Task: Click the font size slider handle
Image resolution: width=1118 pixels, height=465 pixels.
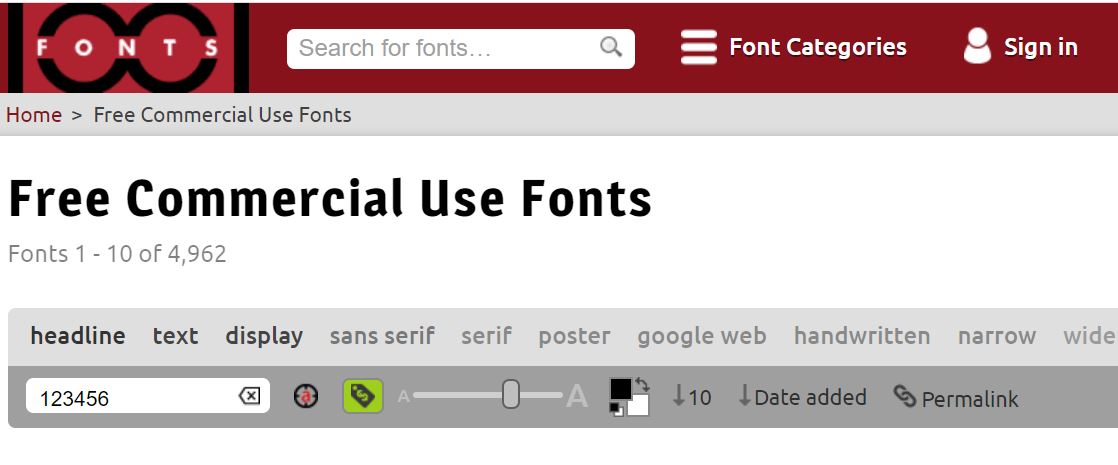Action: (510, 395)
